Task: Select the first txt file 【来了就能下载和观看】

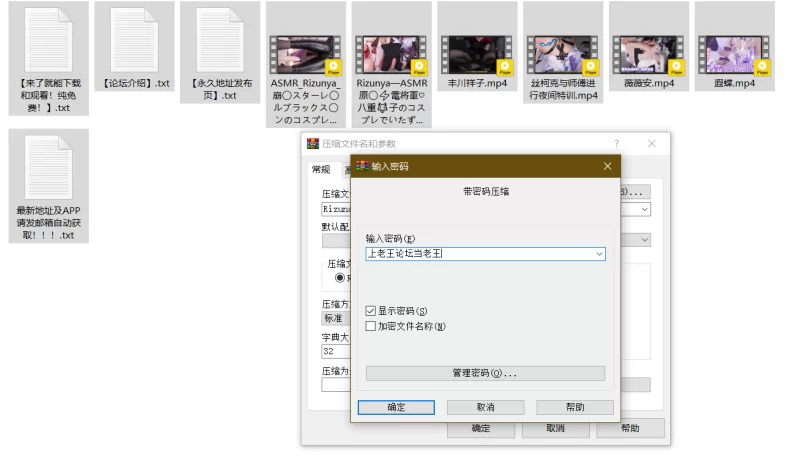Action: (x=48, y=40)
